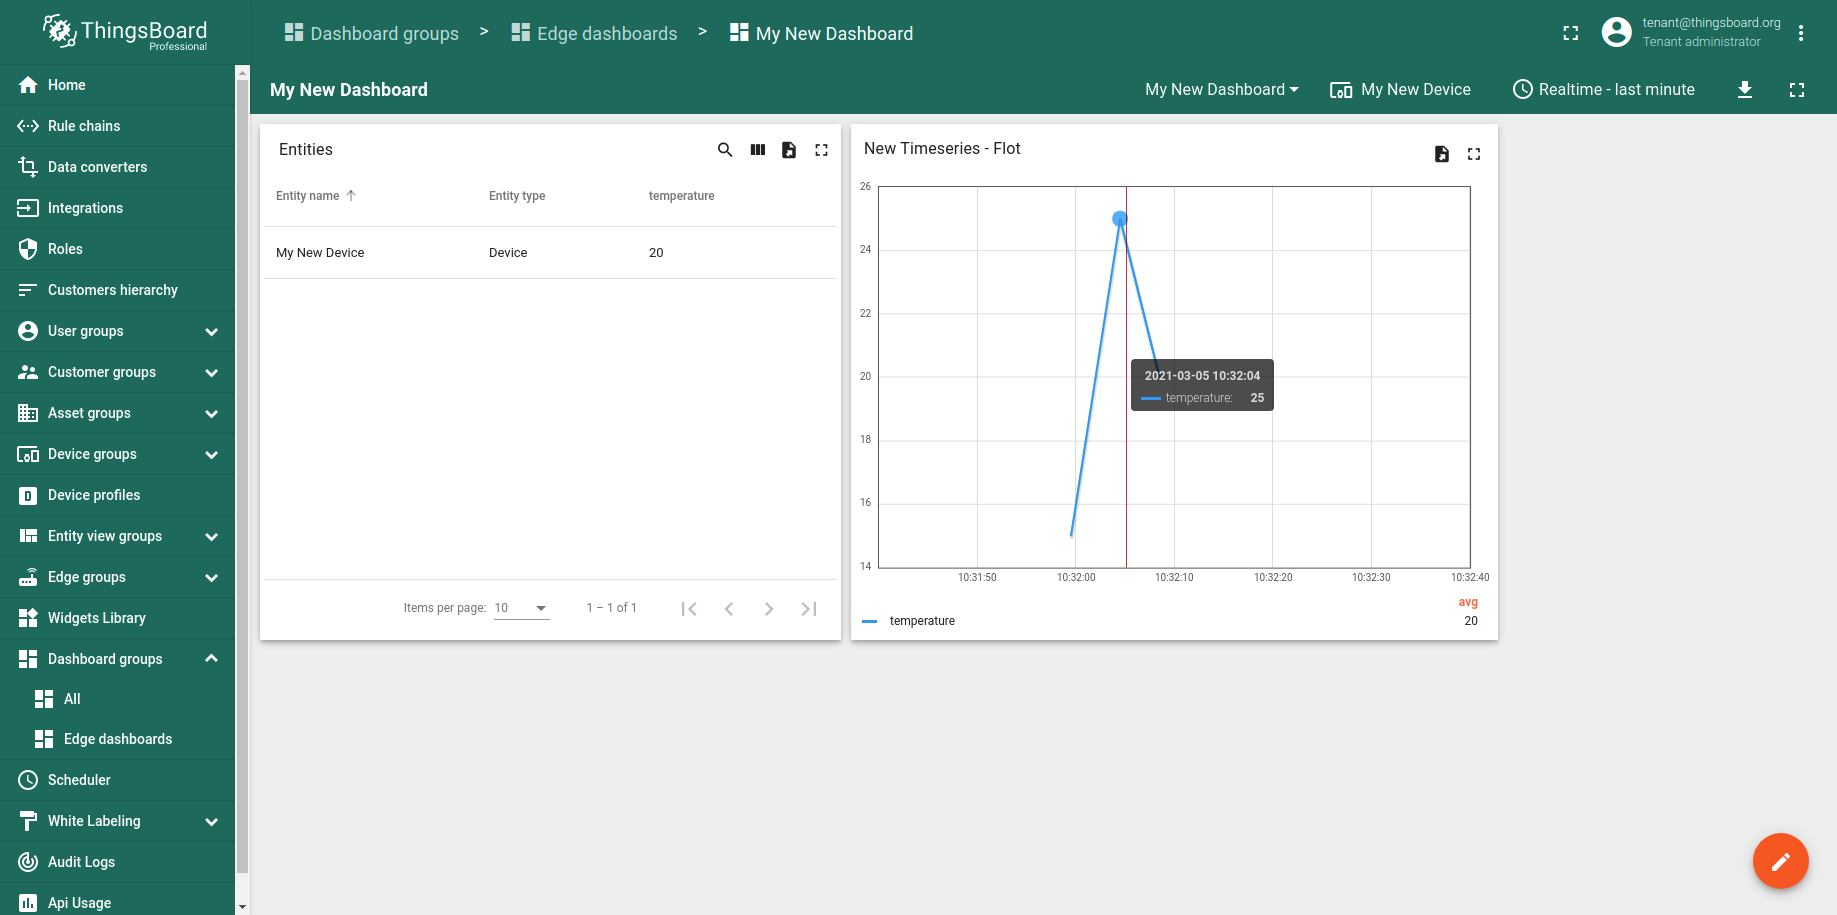Fullscreen the Entities widget
Image resolution: width=1837 pixels, height=915 pixels.
click(821, 150)
